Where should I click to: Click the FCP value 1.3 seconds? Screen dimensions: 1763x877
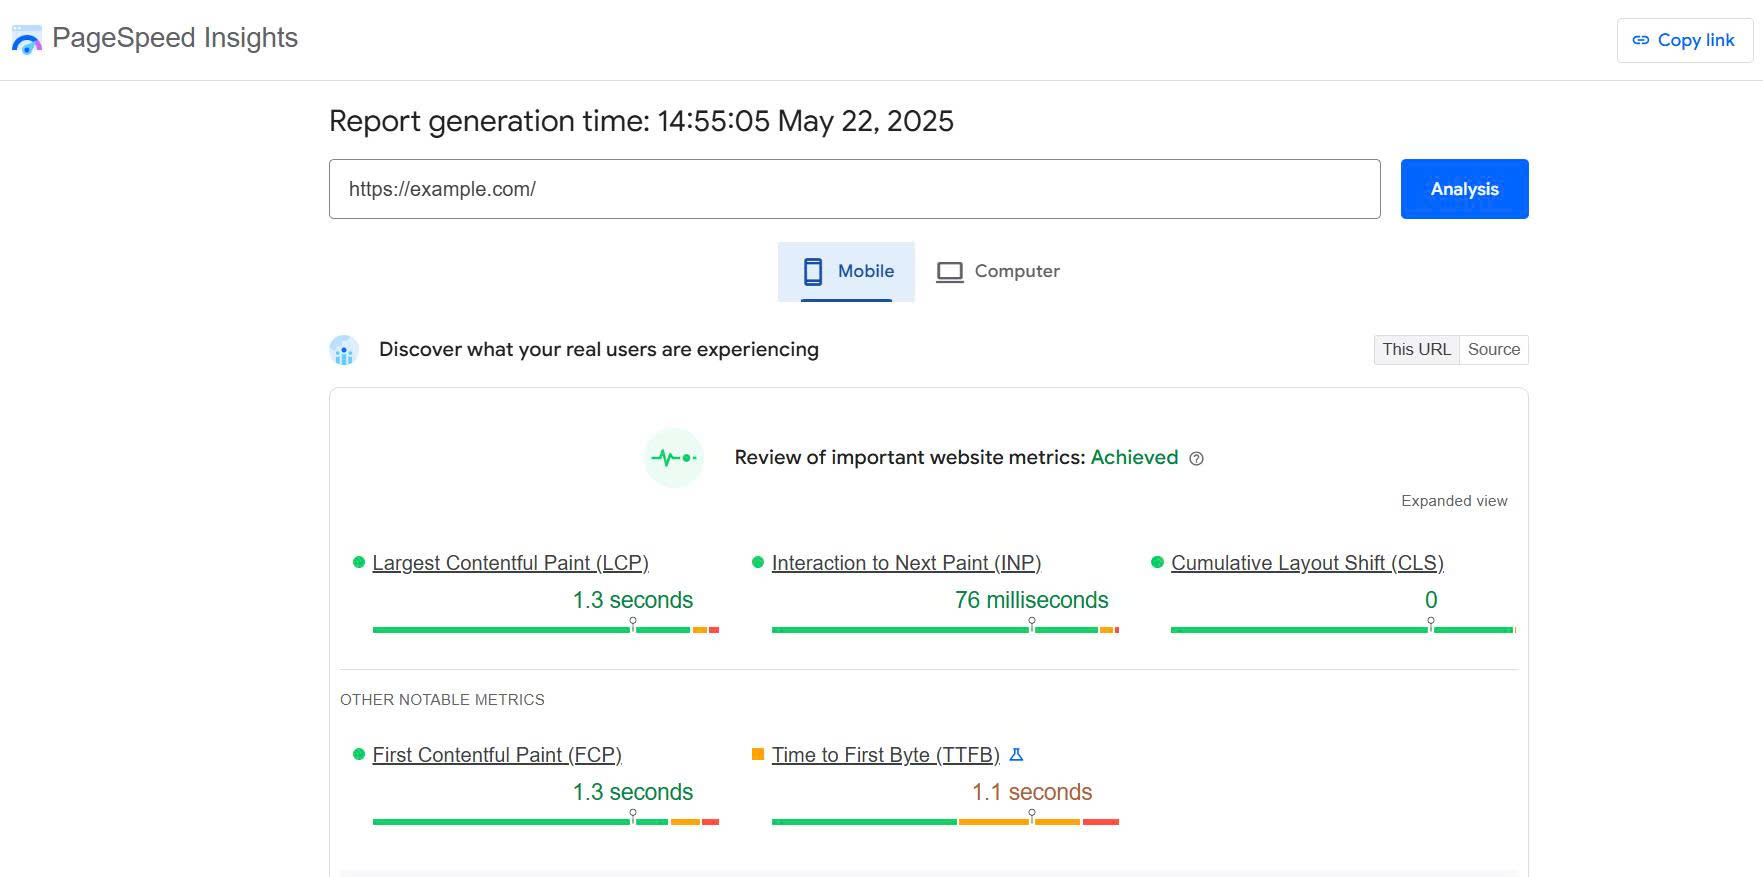coord(632,792)
